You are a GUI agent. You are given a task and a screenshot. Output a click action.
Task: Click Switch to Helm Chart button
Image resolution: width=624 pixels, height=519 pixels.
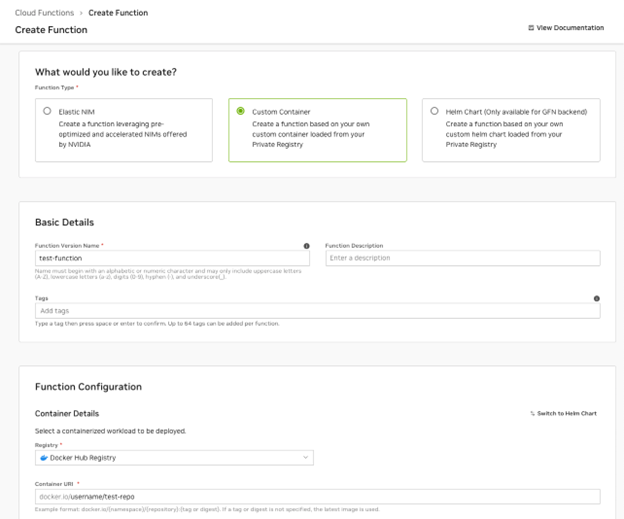click(x=564, y=414)
